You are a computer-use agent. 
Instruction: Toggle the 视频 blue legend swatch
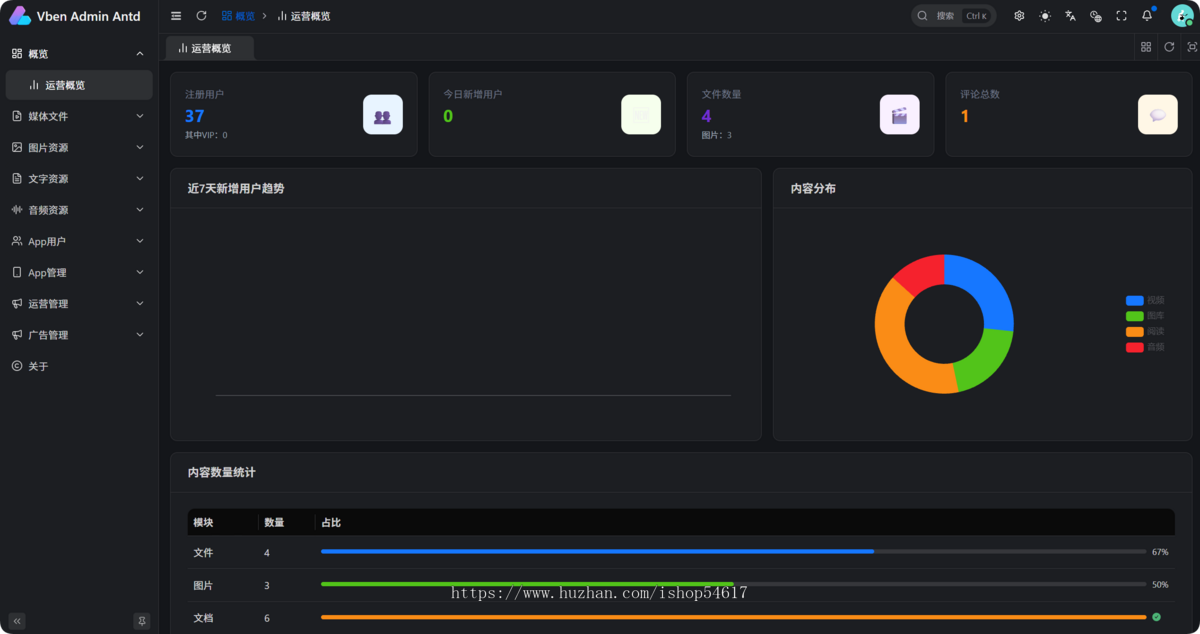tap(1135, 300)
